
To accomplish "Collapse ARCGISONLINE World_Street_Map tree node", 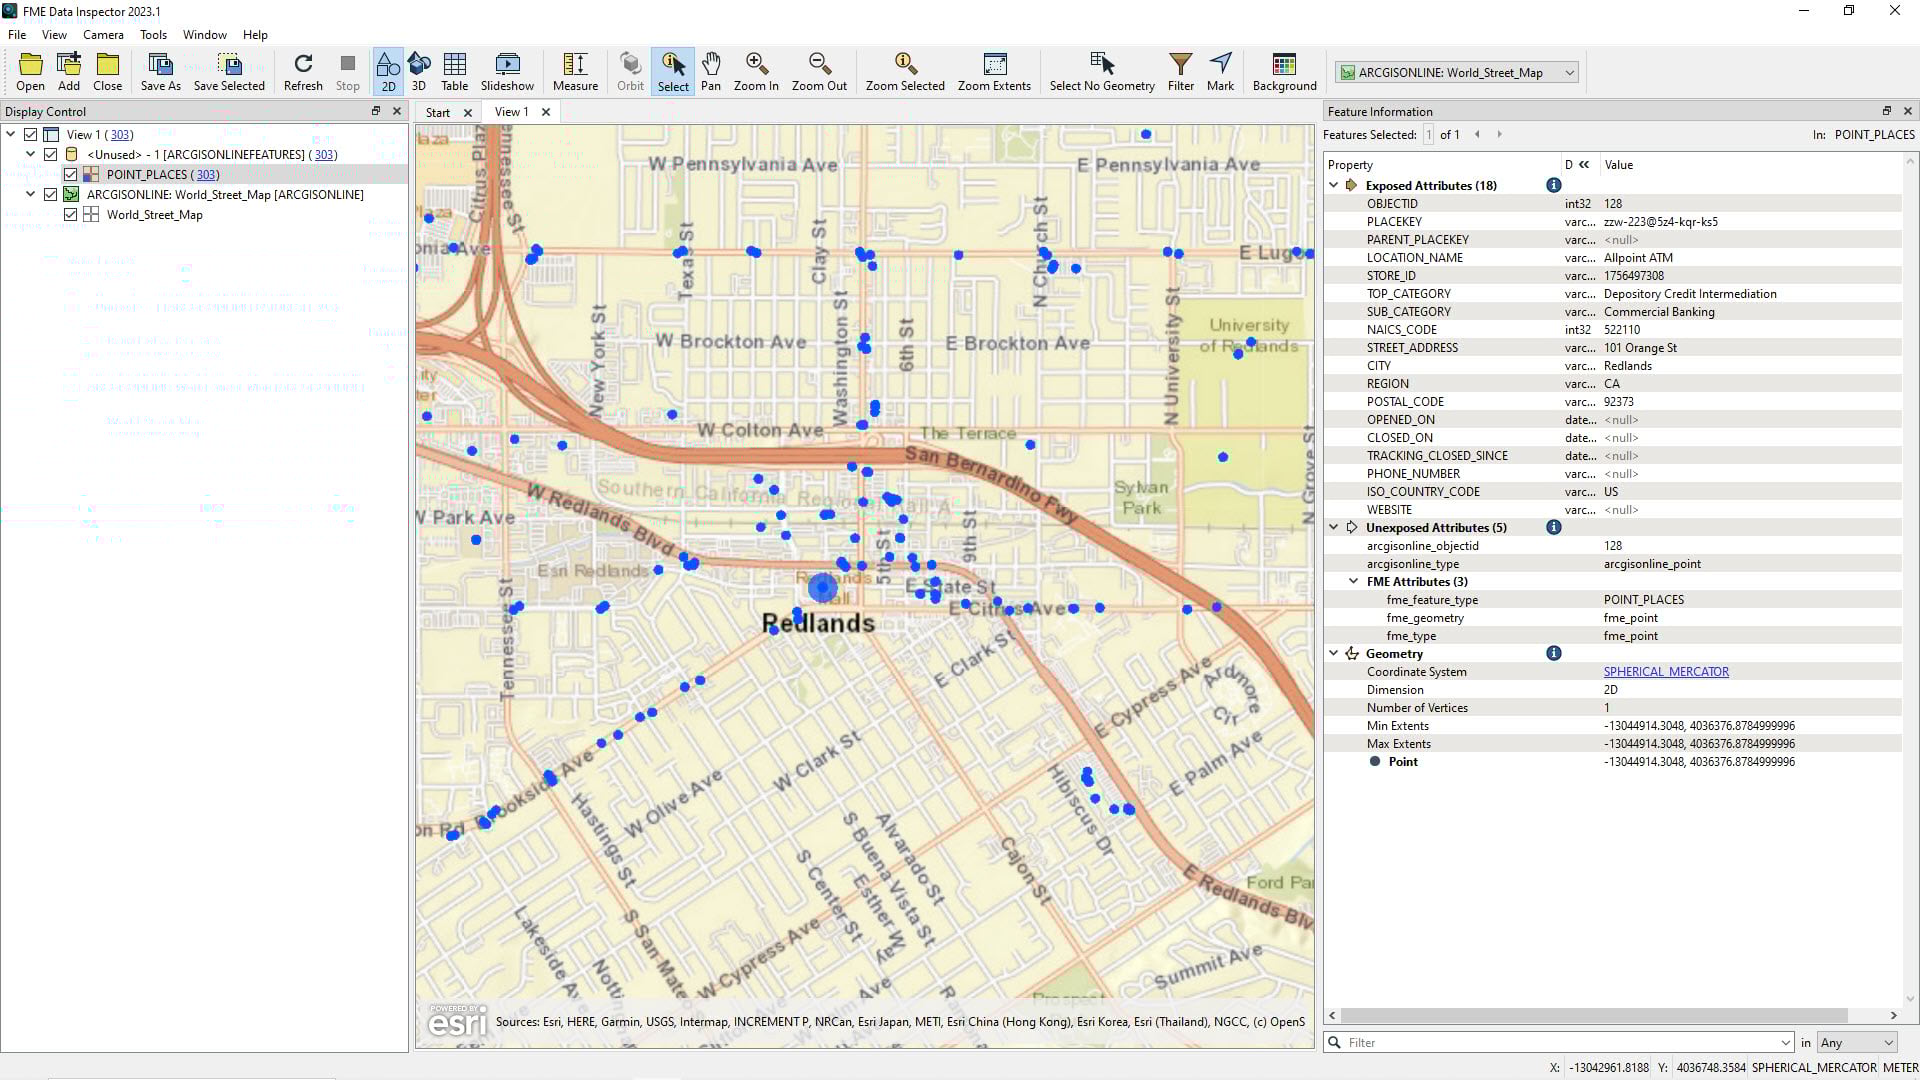I will [31, 194].
